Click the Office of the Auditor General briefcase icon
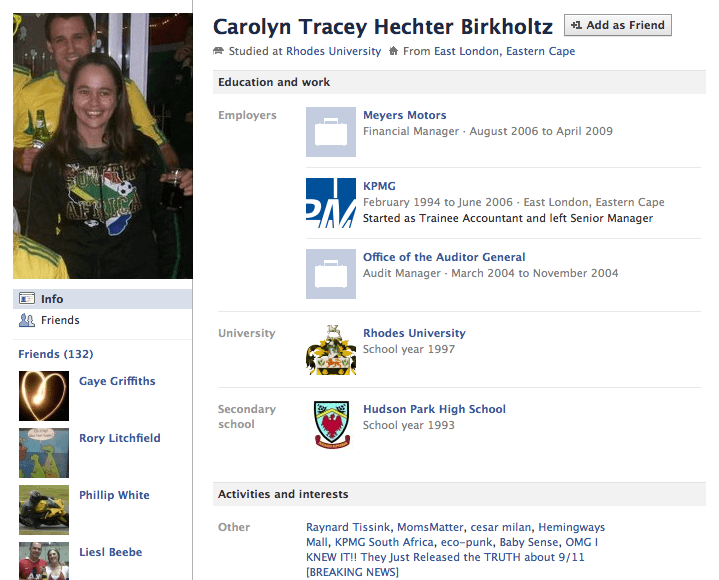The height and width of the screenshot is (580, 719). click(x=331, y=274)
